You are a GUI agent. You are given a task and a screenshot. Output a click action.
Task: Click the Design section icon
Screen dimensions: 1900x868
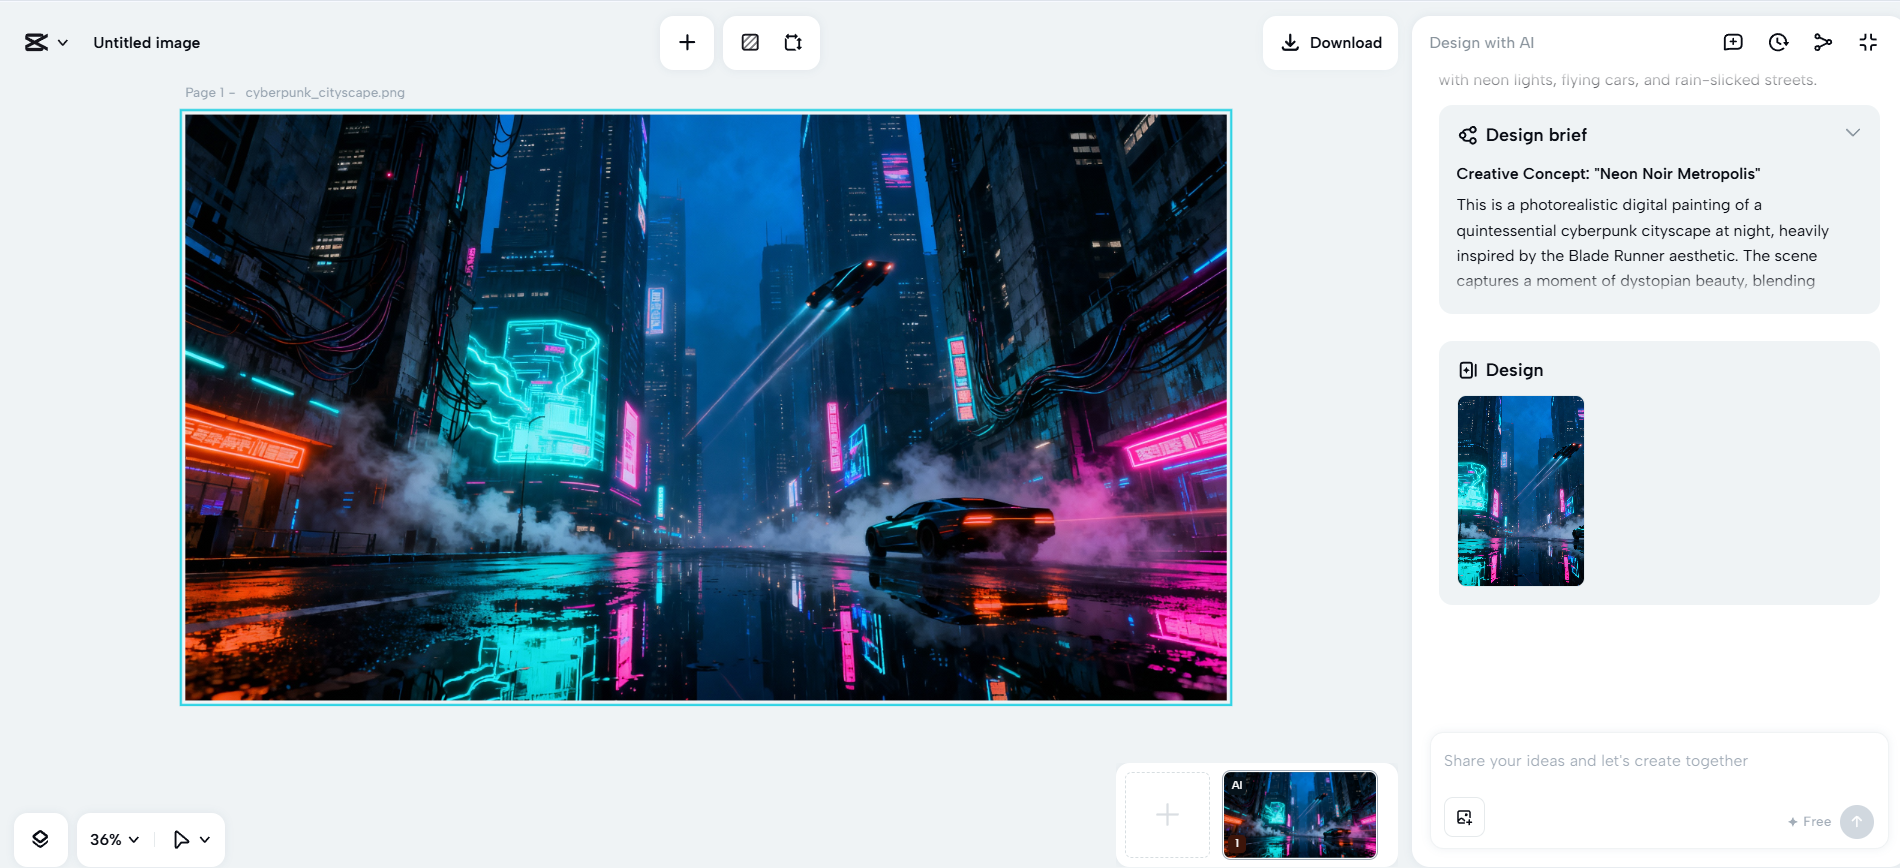(1468, 370)
